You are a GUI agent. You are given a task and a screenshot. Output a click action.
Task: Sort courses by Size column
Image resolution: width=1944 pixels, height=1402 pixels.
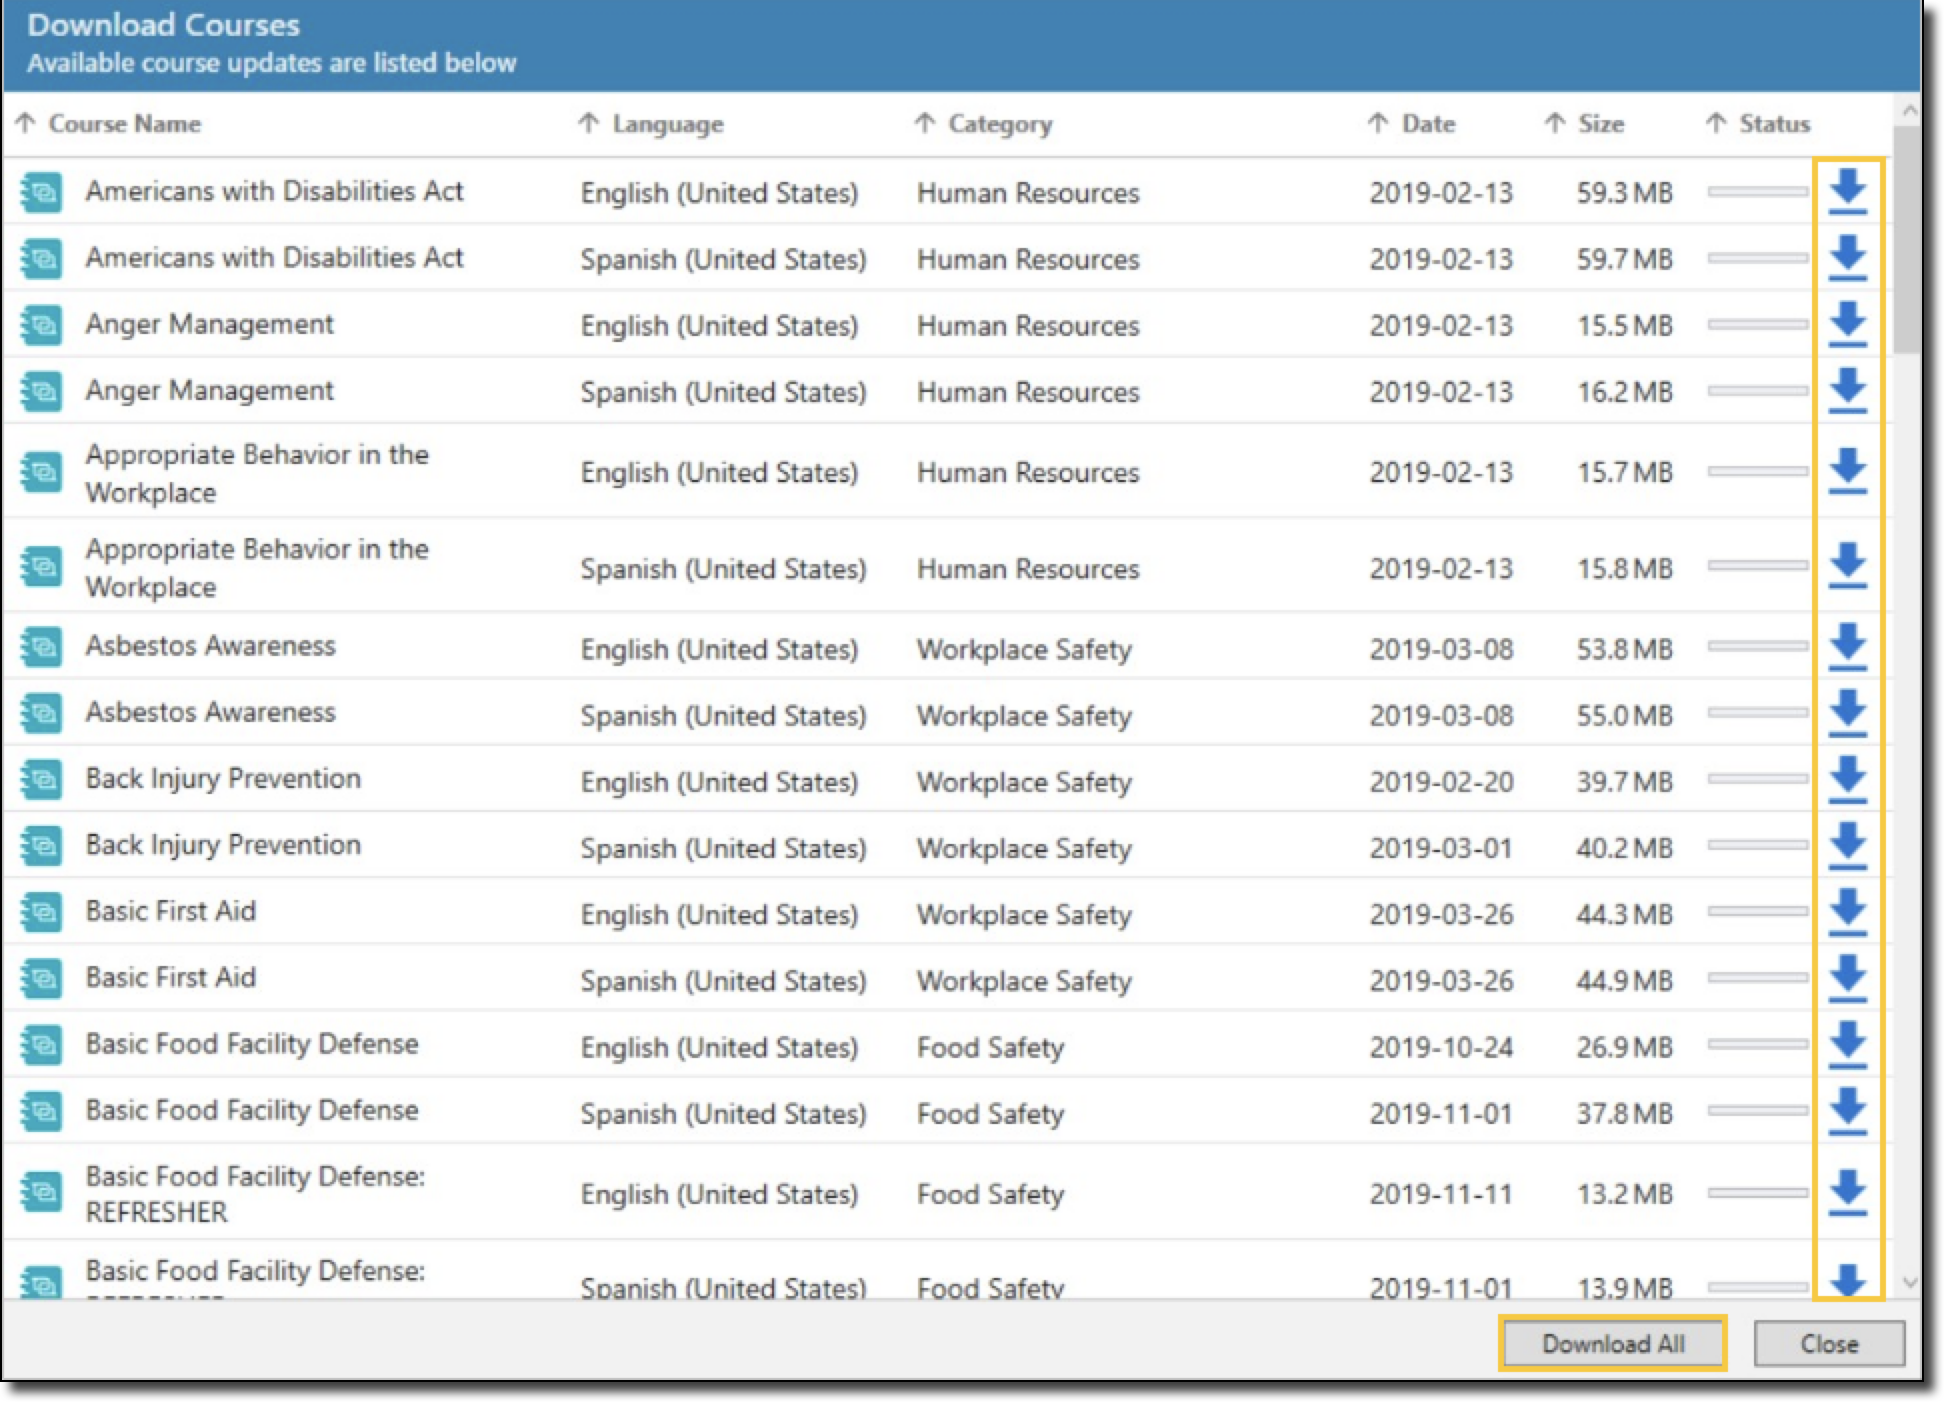[1600, 124]
